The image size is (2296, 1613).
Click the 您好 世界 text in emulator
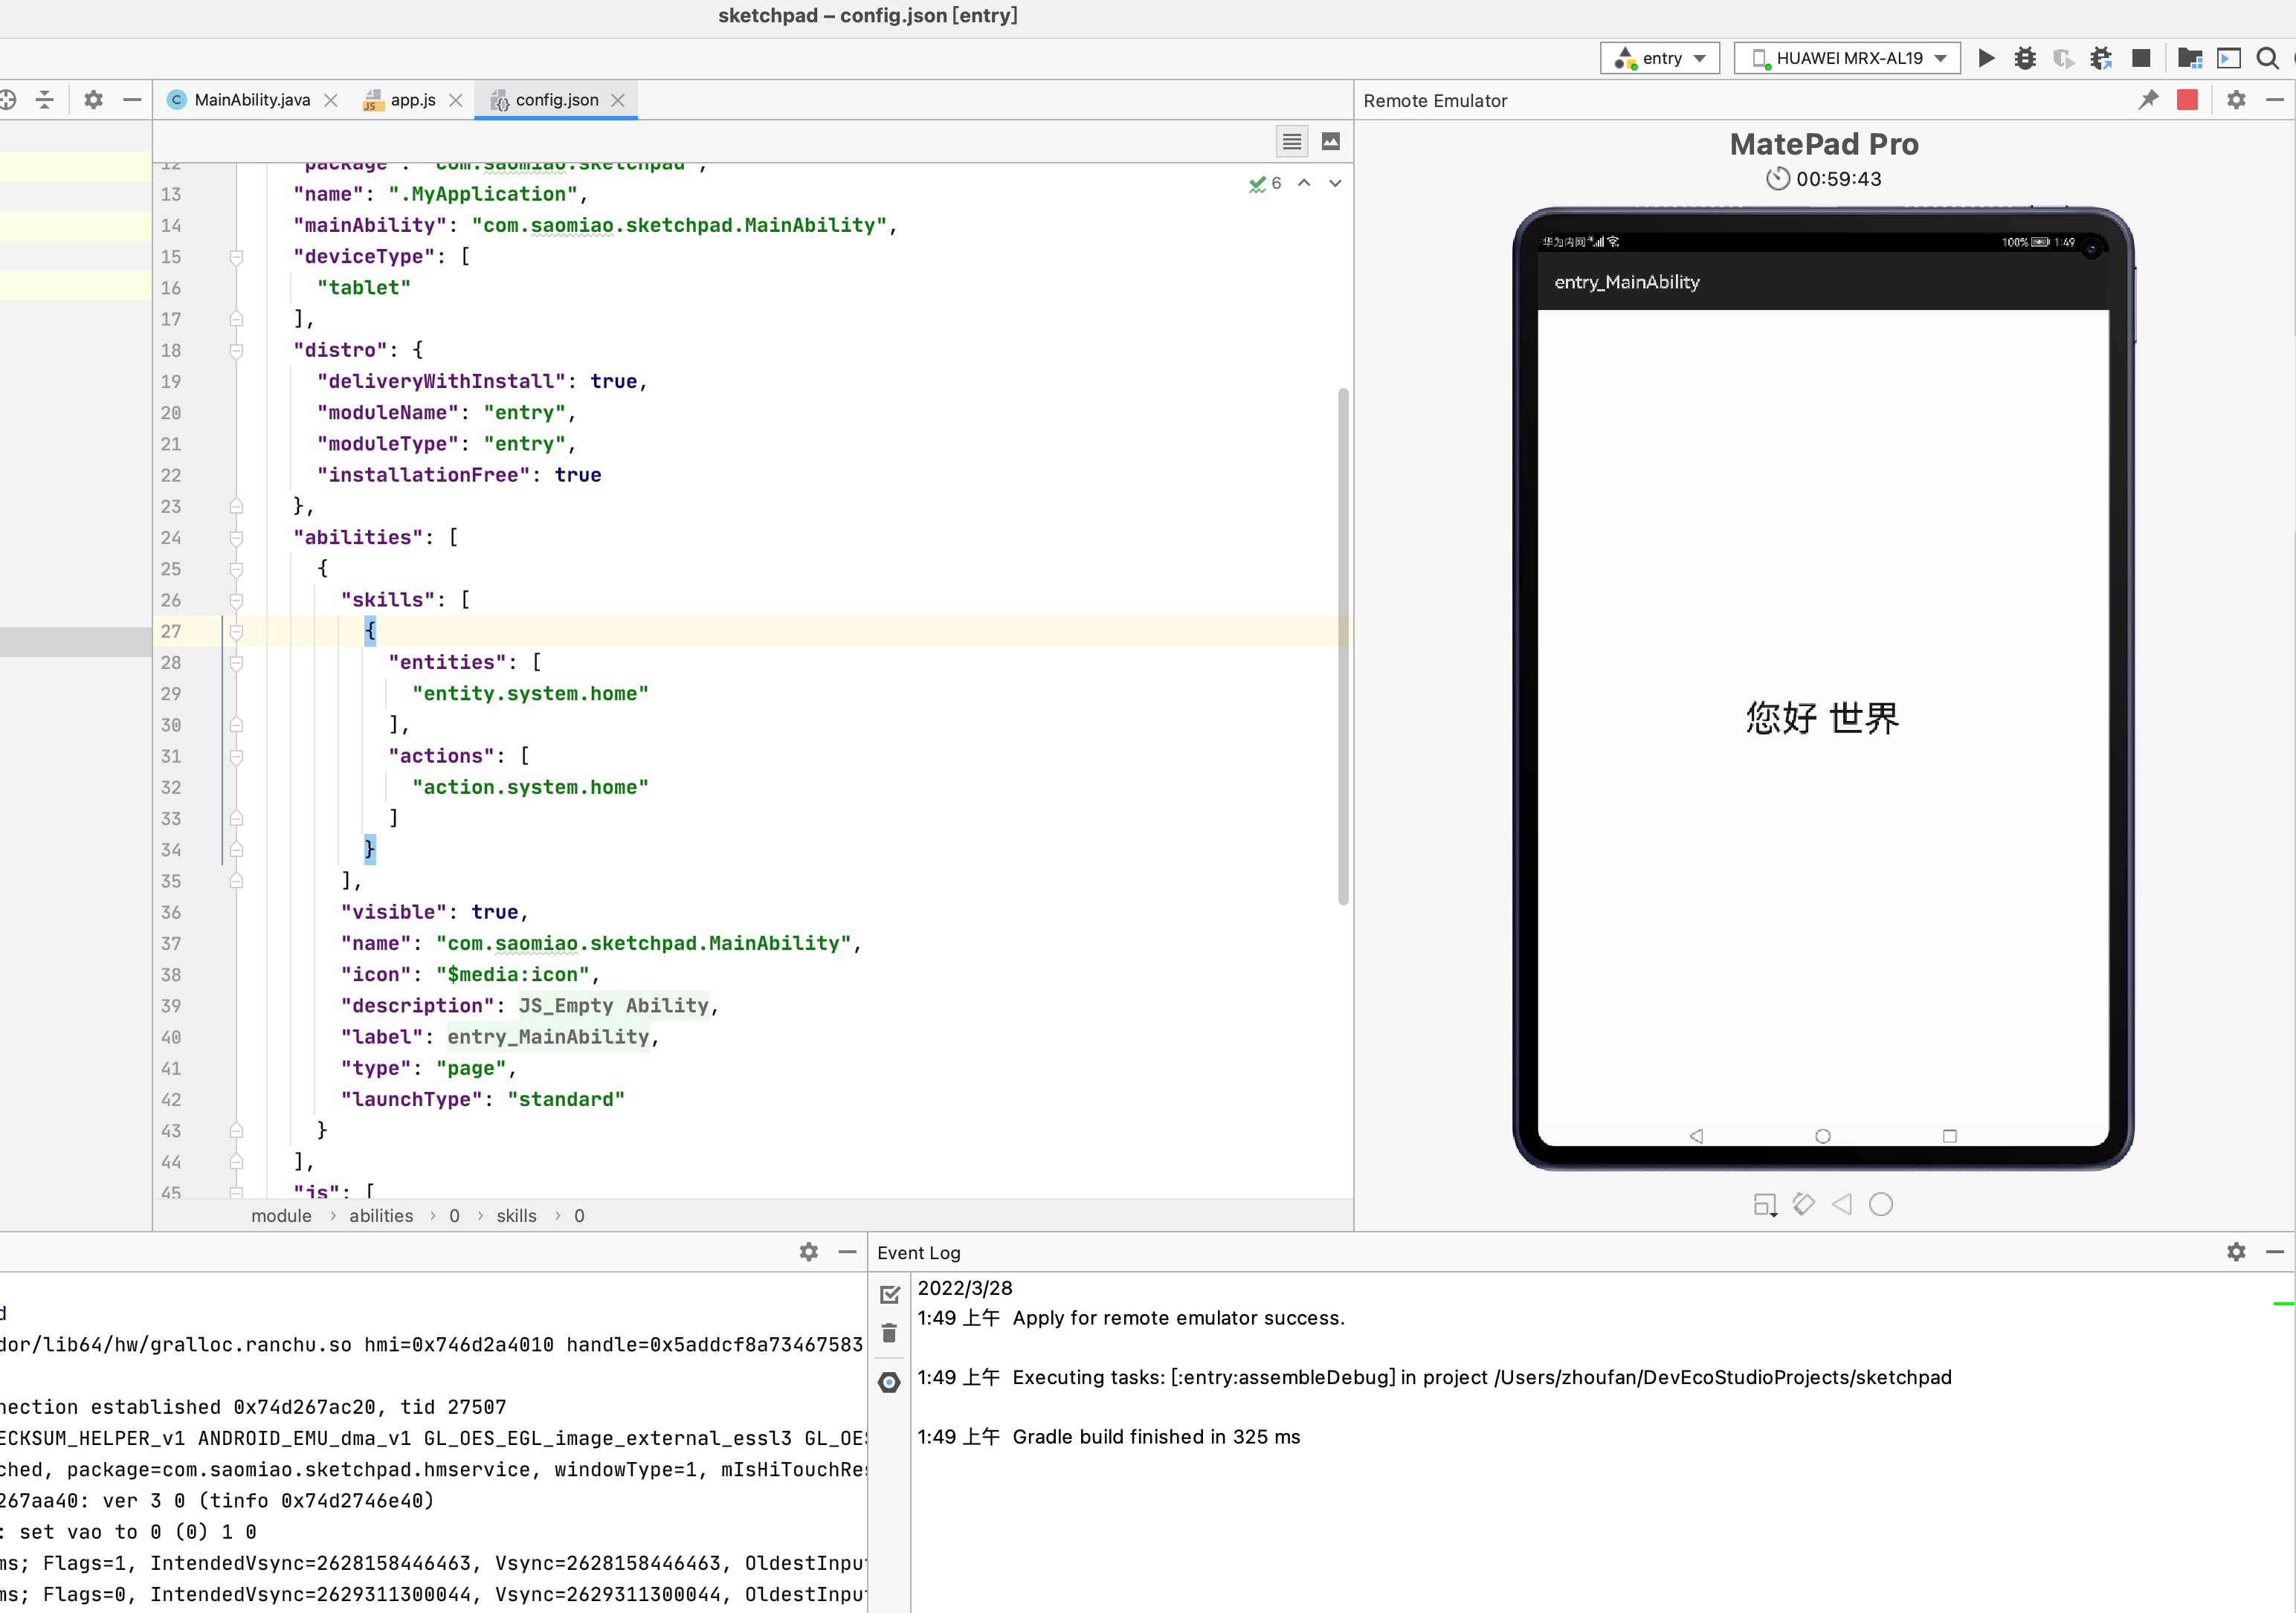pyautogui.click(x=1823, y=718)
